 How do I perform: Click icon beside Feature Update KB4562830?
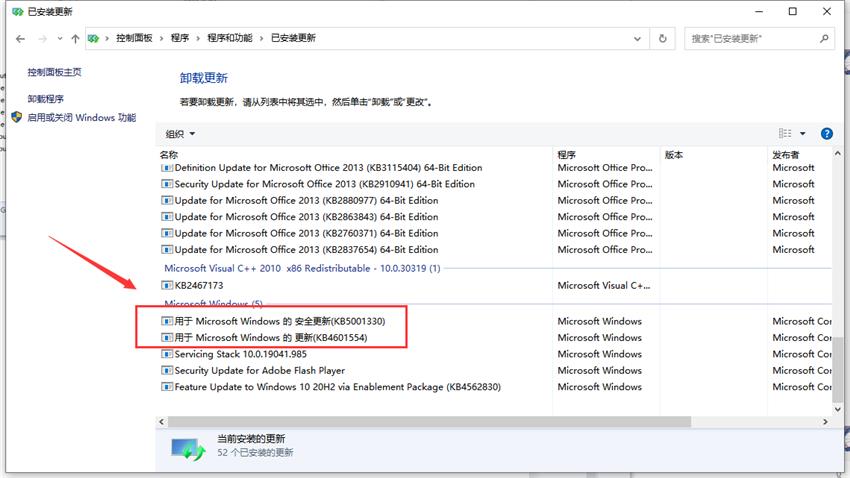pyautogui.click(x=167, y=387)
